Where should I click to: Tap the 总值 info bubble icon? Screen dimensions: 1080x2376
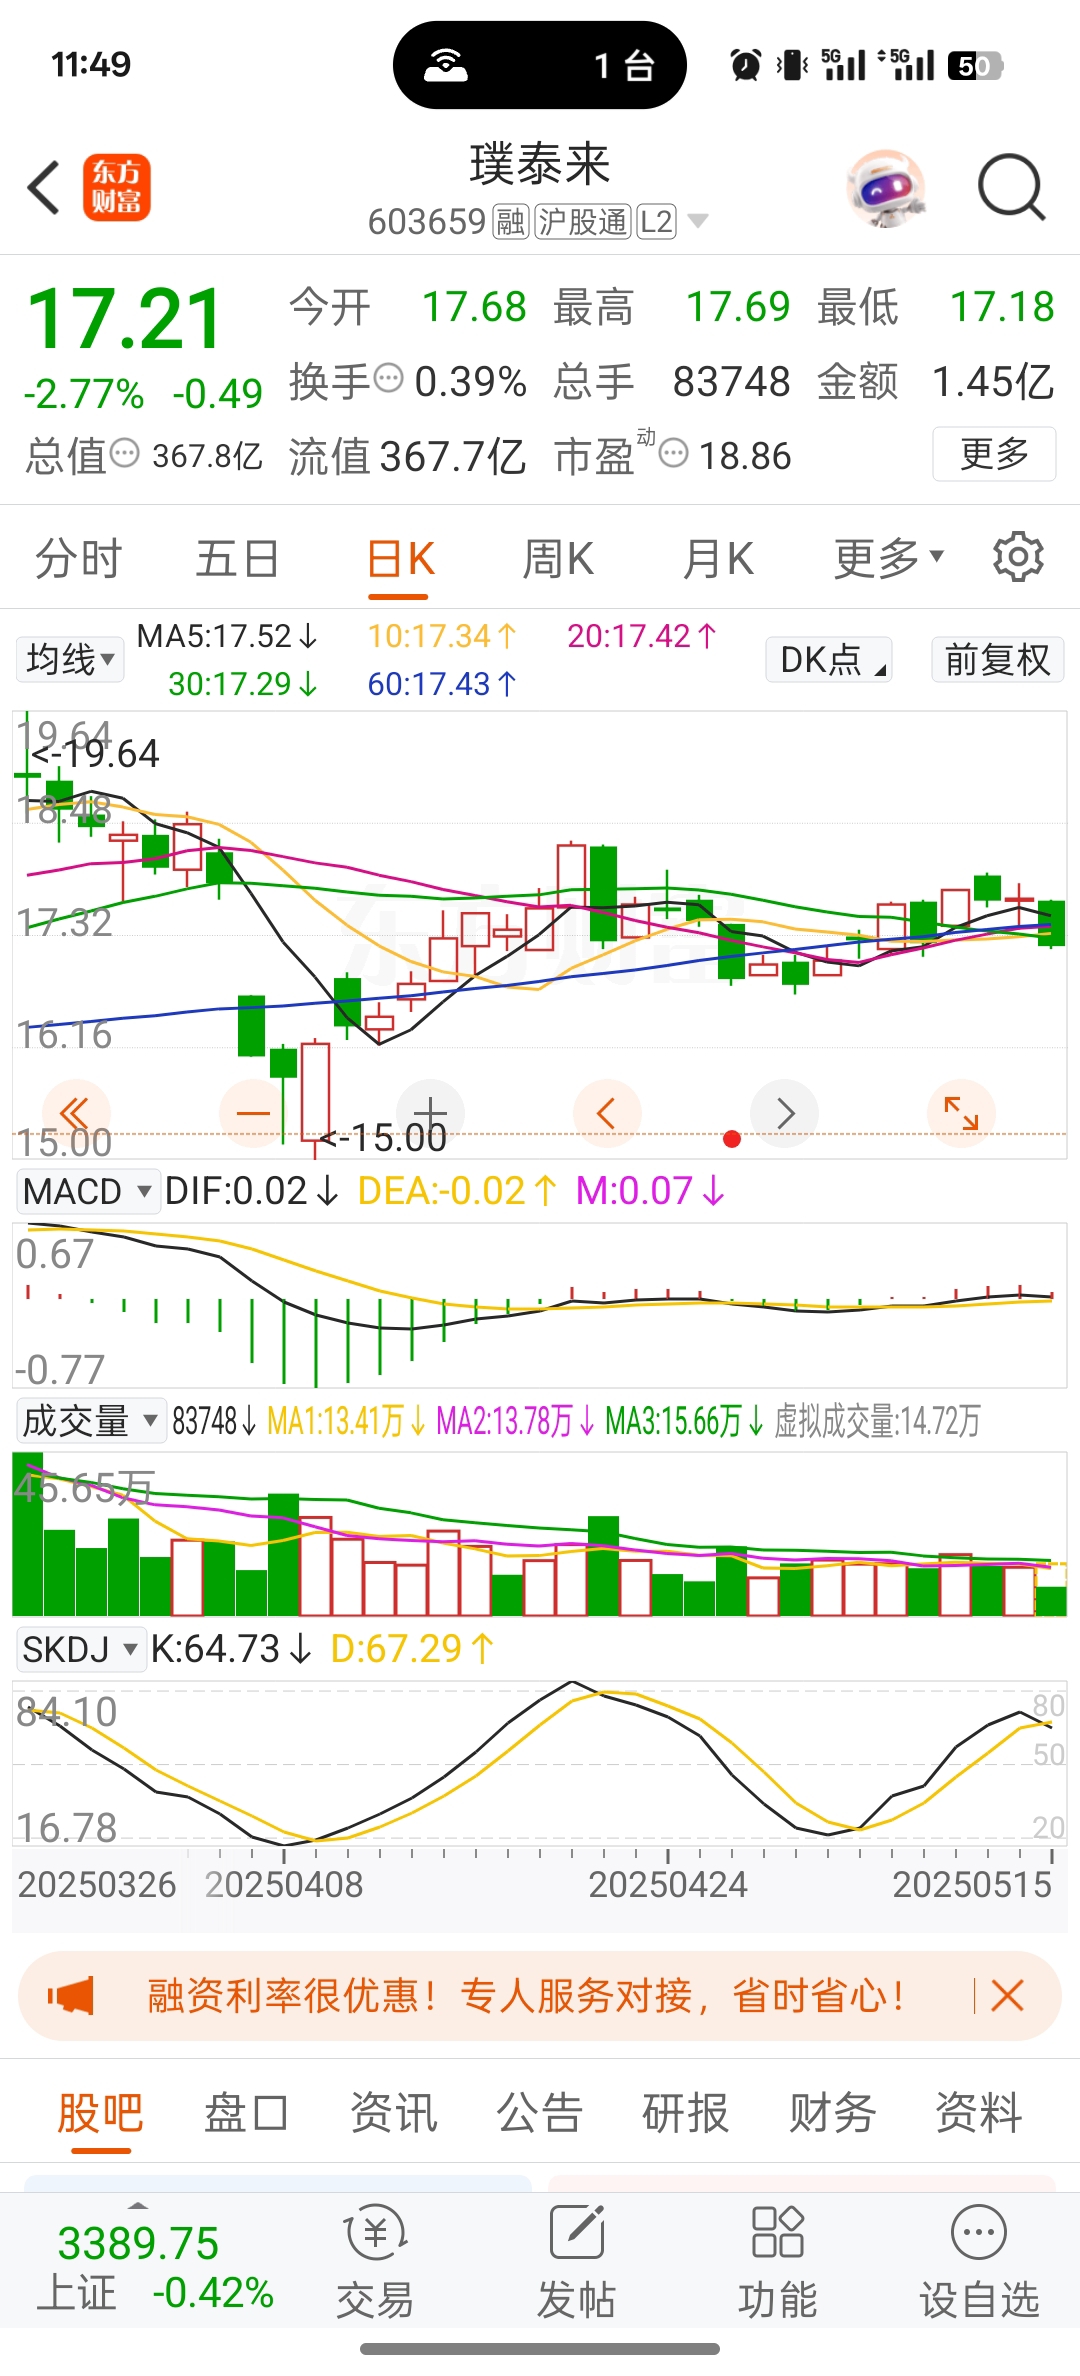(124, 453)
